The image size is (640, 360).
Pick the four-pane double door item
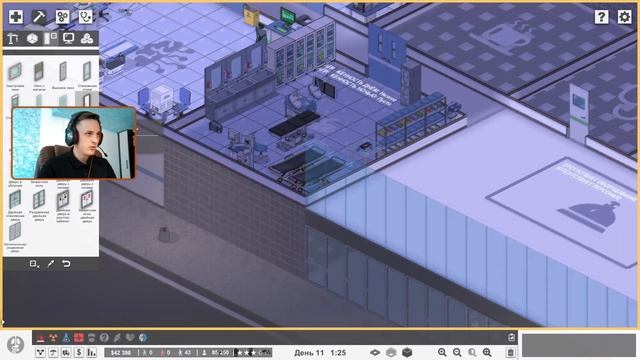tap(39, 200)
